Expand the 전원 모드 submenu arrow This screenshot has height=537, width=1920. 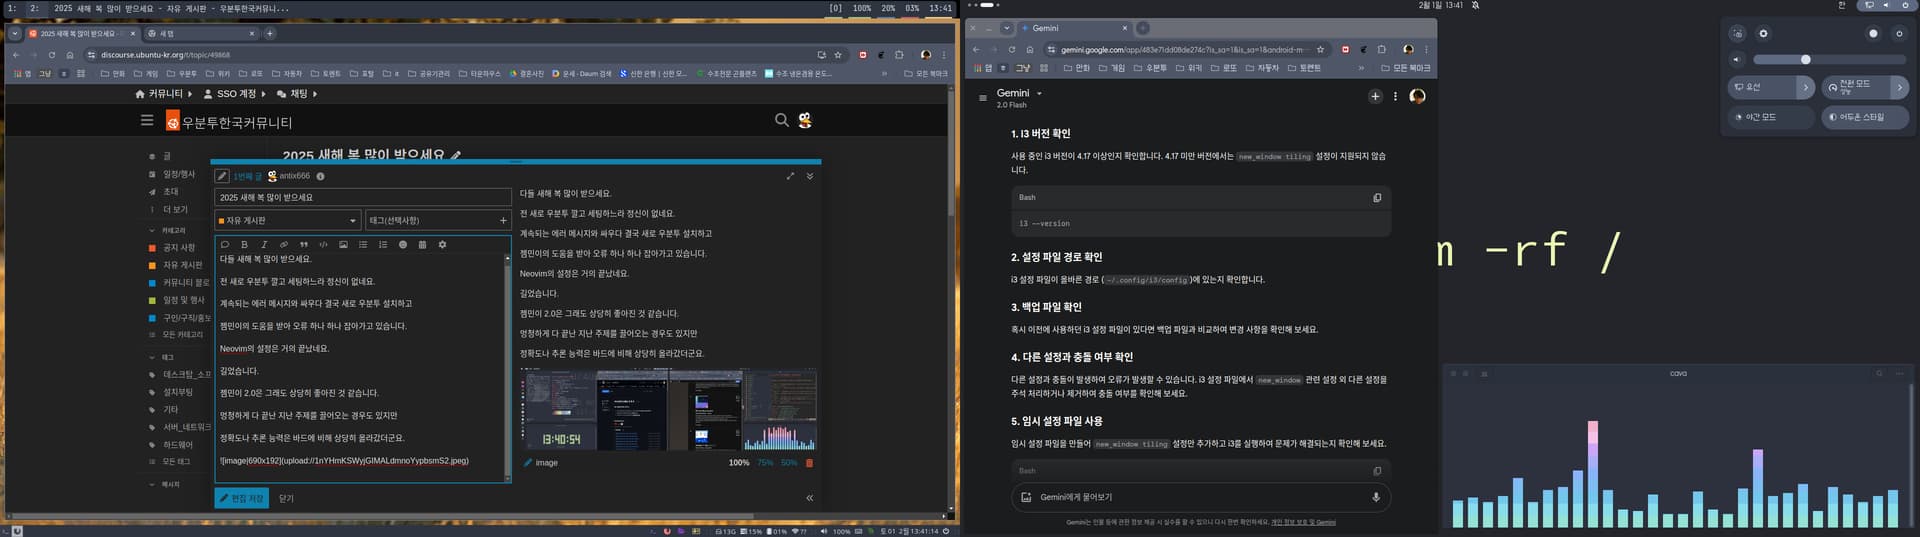pyautogui.click(x=1900, y=87)
